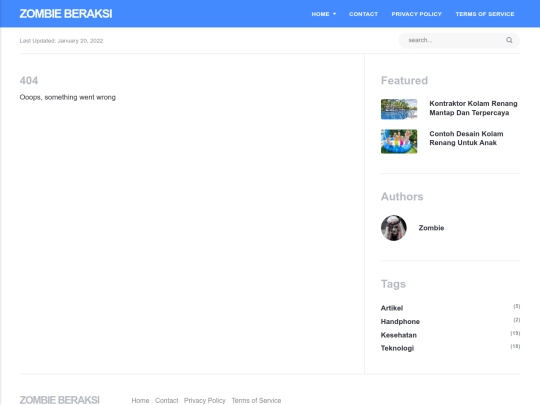Click the Last Updated January 20, 2022 text
540x405 pixels.
[x=61, y=41]
